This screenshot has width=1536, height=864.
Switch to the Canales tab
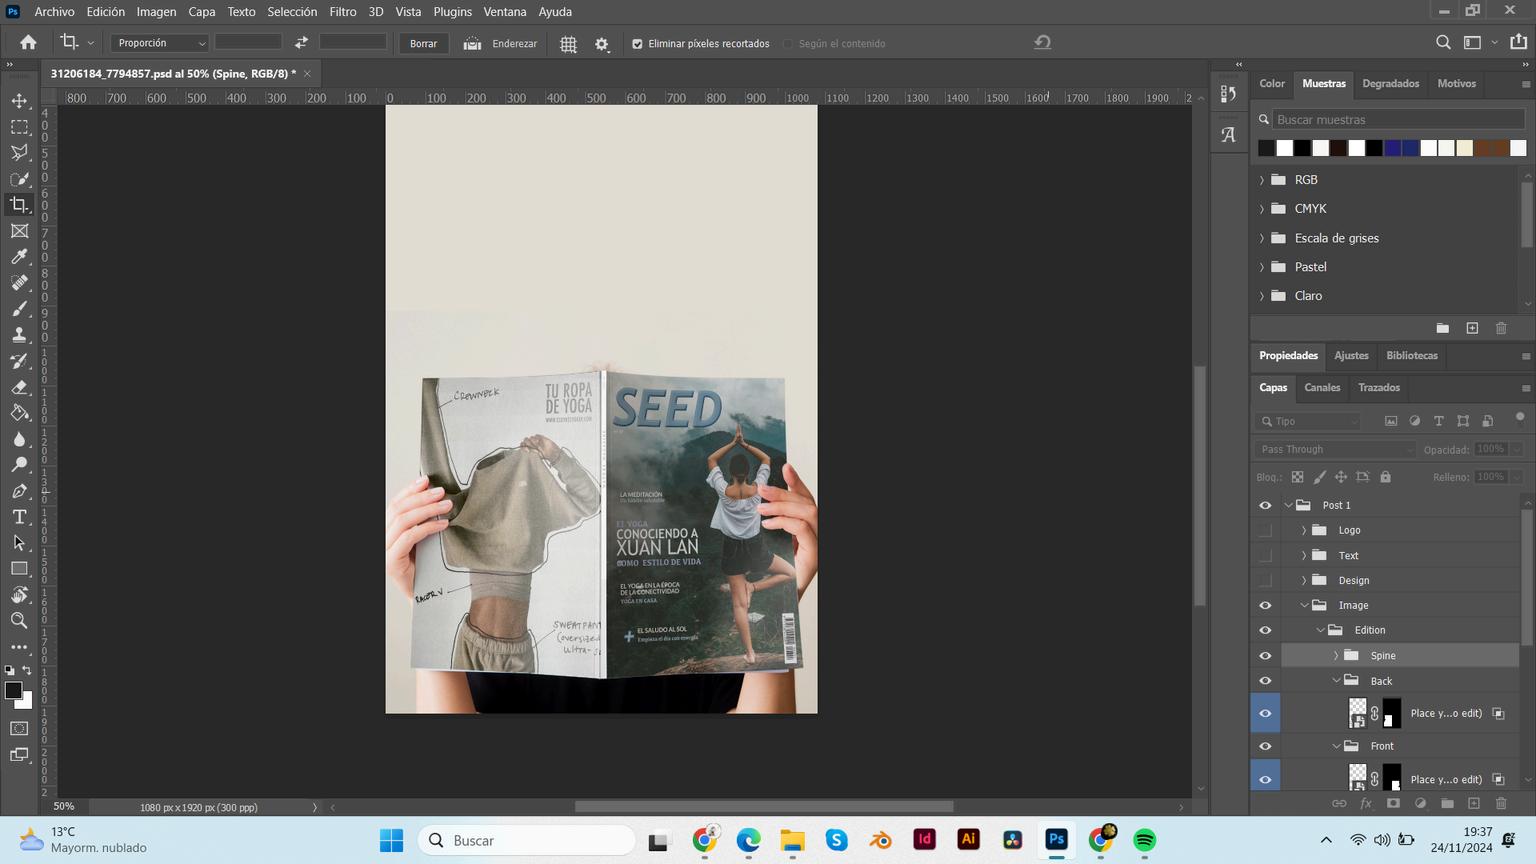1321,388
